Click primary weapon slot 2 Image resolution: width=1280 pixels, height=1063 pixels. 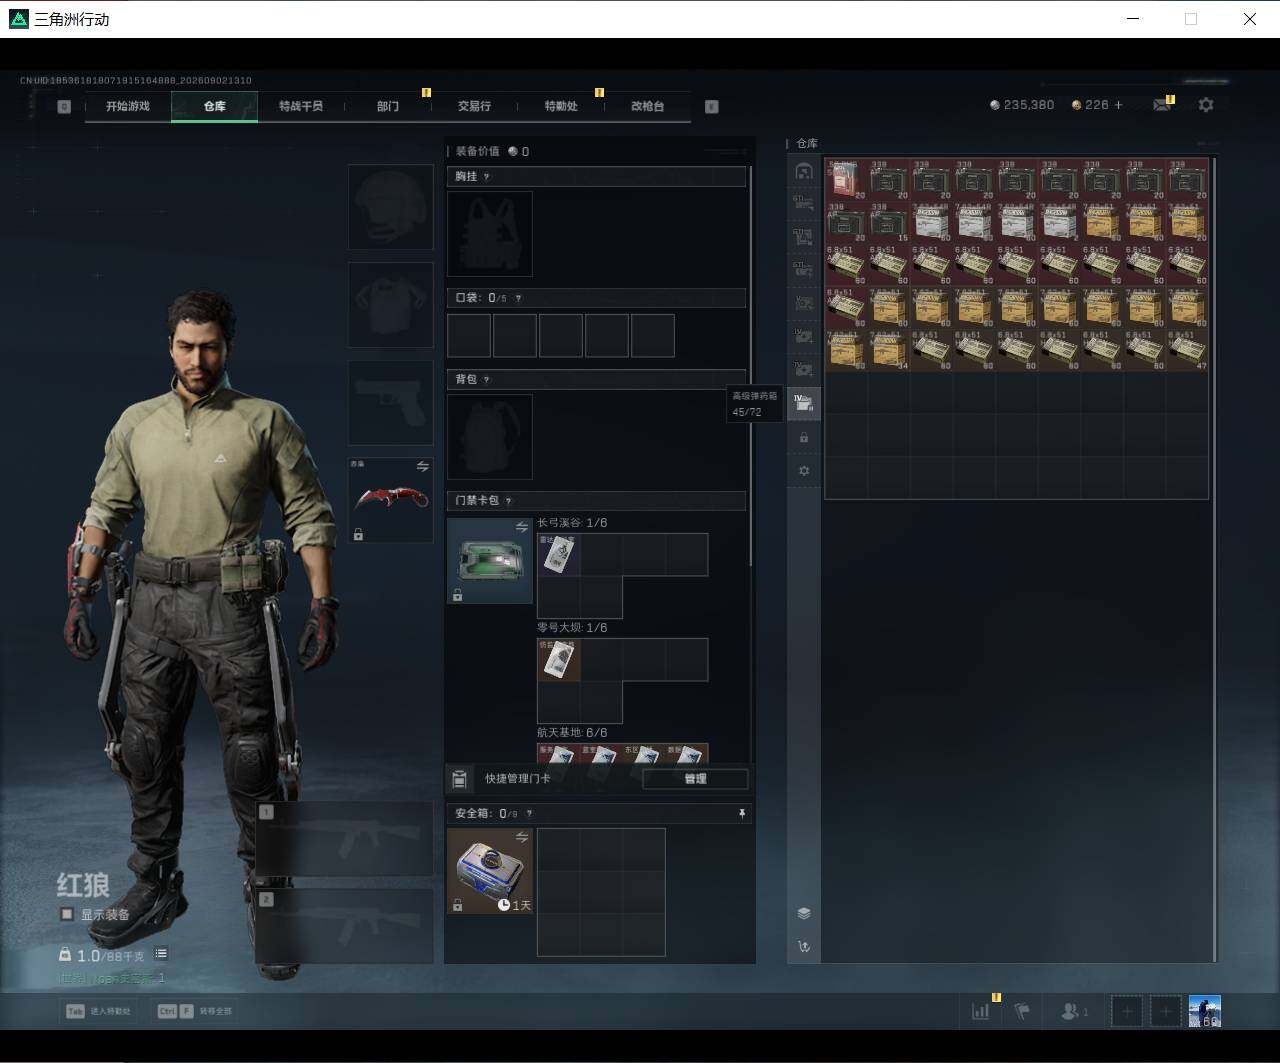tap(344, 926)
